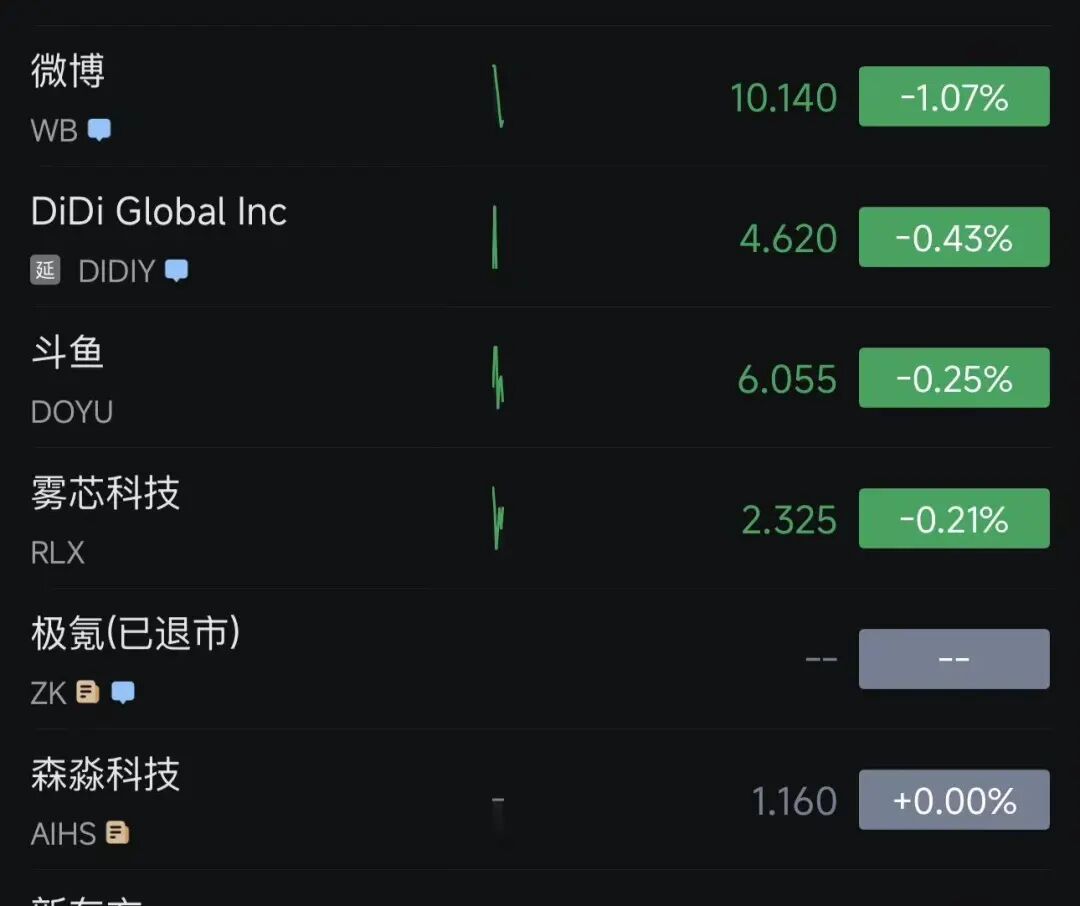Select the 斗鱼 price 6.055
Viewport: 1080px width, 906px height.
(787, 379)
